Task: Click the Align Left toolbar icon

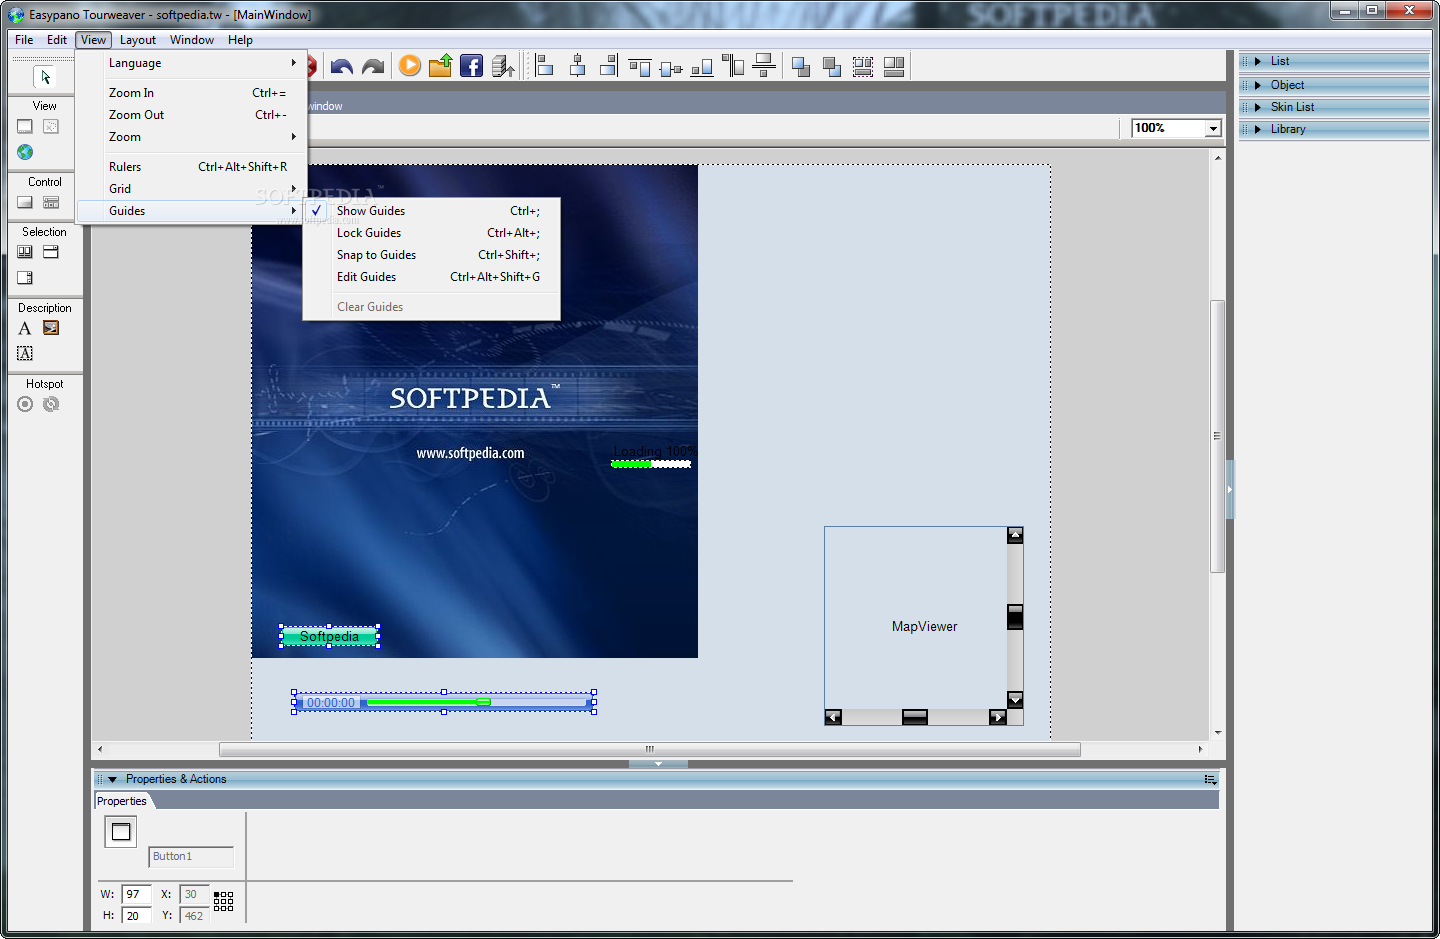Action: pyautogui.click(x=544, y=66)
